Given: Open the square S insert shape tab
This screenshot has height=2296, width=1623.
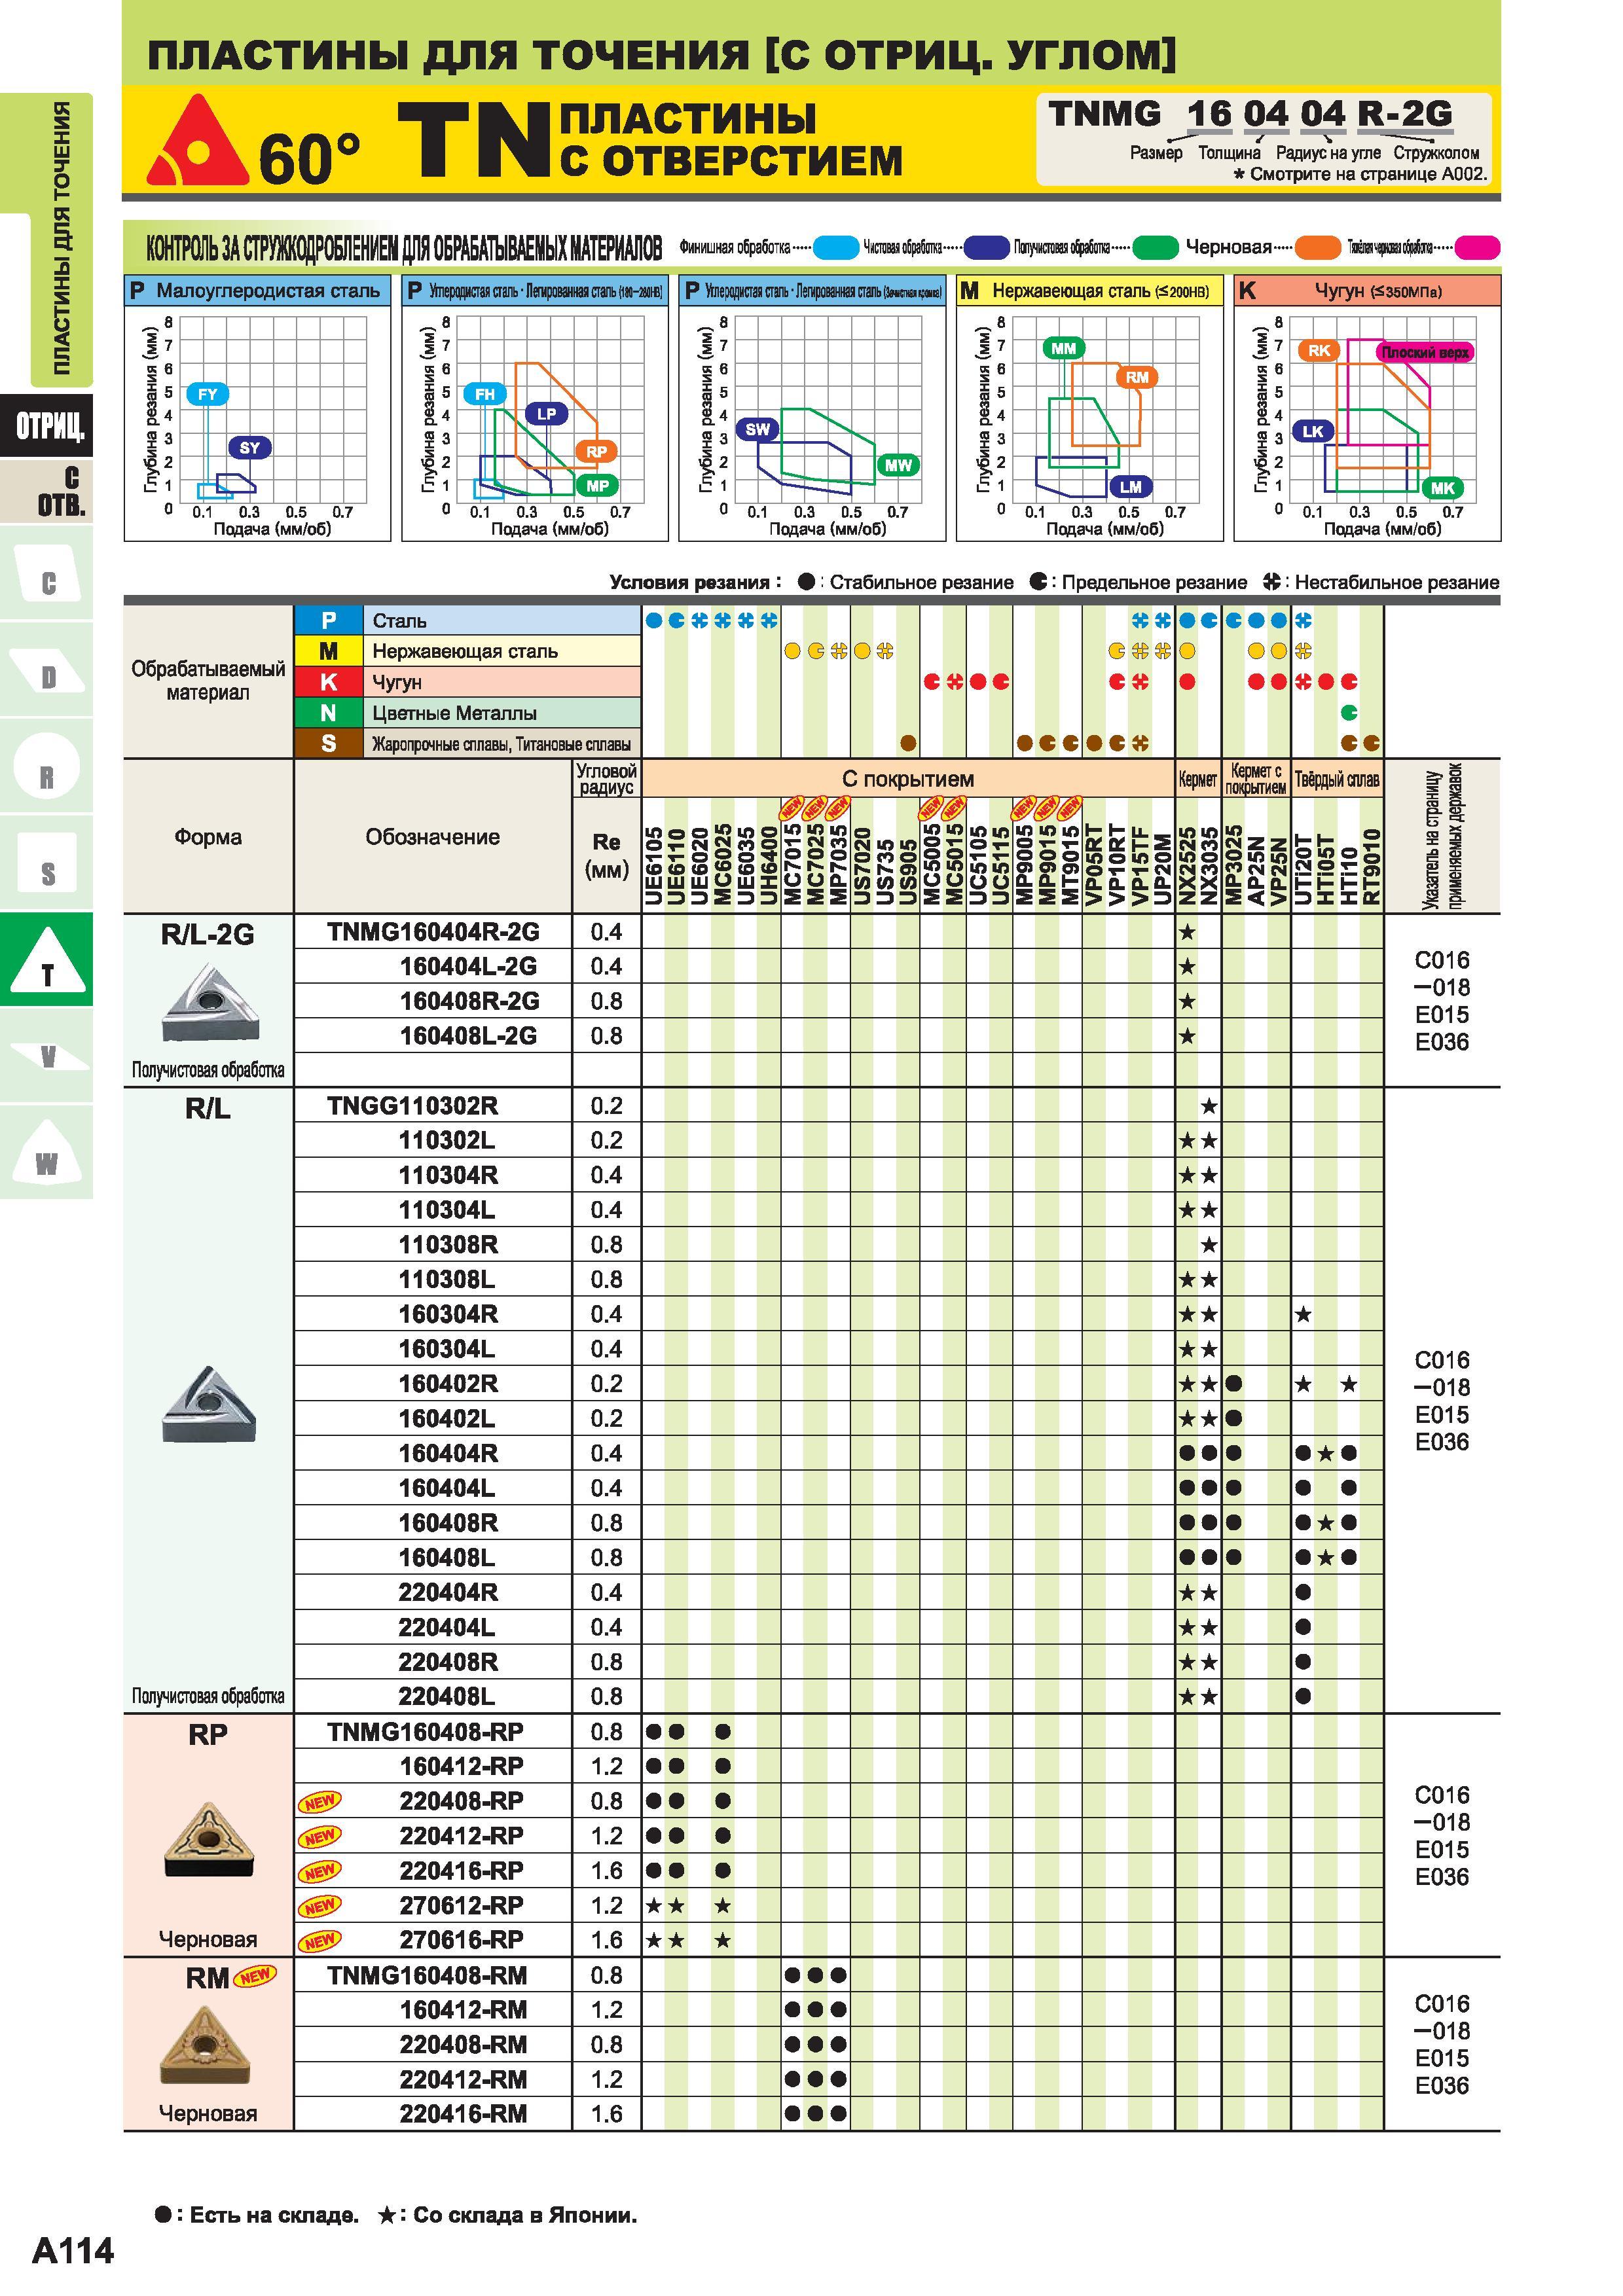Looking at the screenshot, I should 46,863.
